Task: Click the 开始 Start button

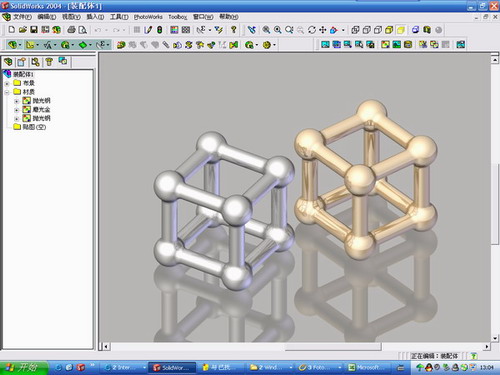Action: point(23,367)
